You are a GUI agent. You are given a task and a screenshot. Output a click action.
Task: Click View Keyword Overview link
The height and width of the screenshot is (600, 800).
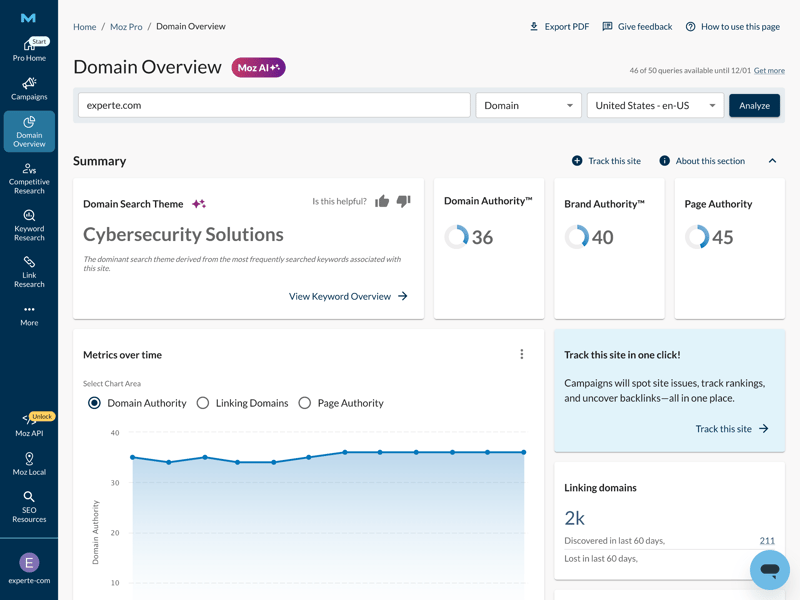click(x=347, y=296)
